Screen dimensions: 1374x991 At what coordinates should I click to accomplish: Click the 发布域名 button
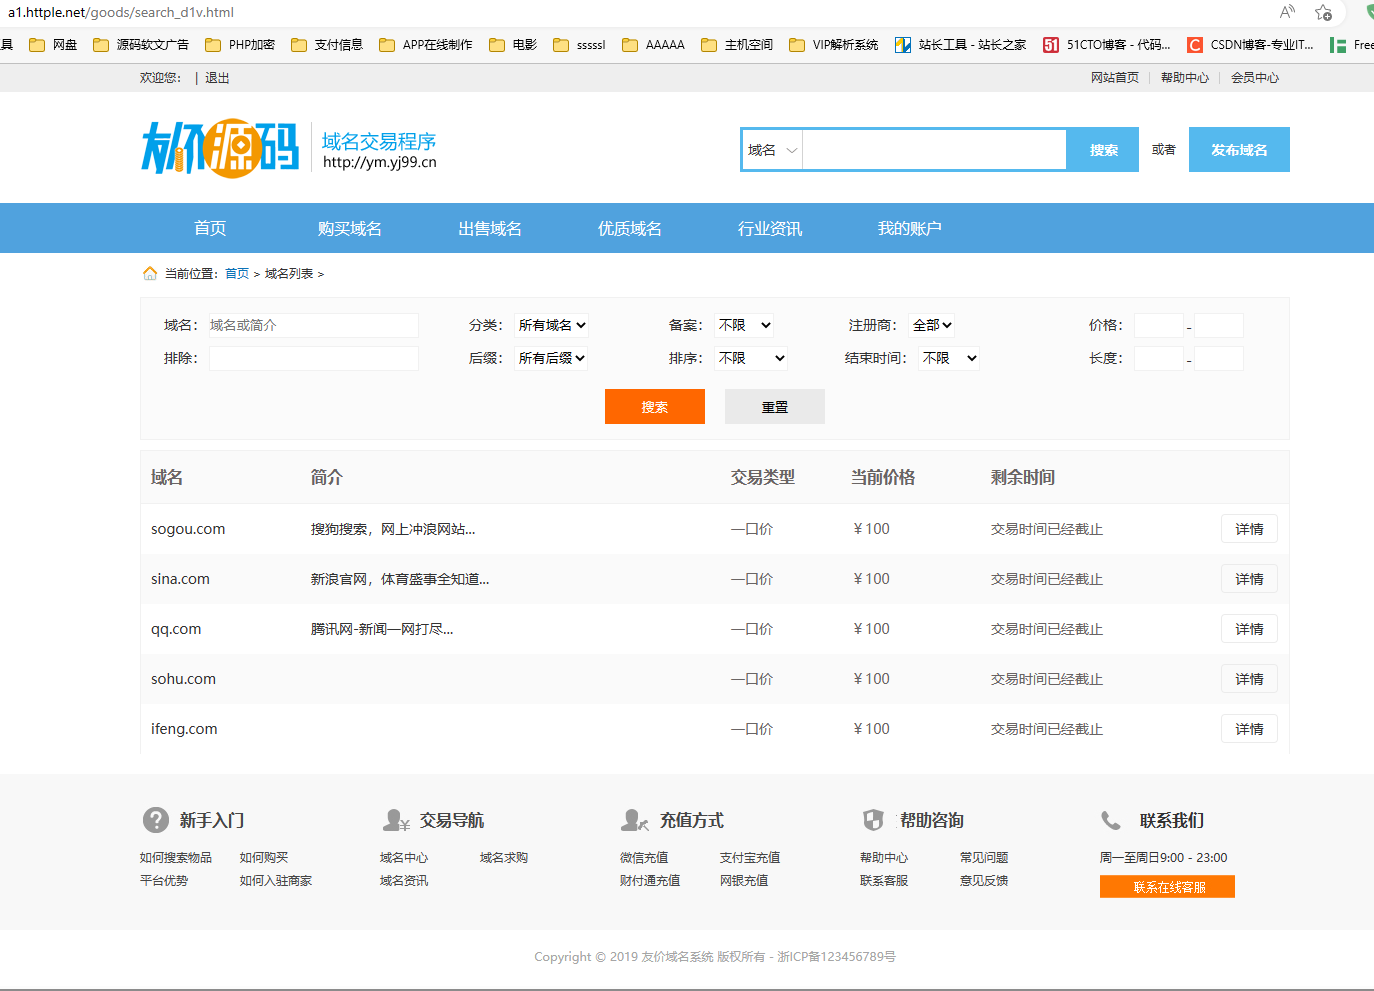1239,150
